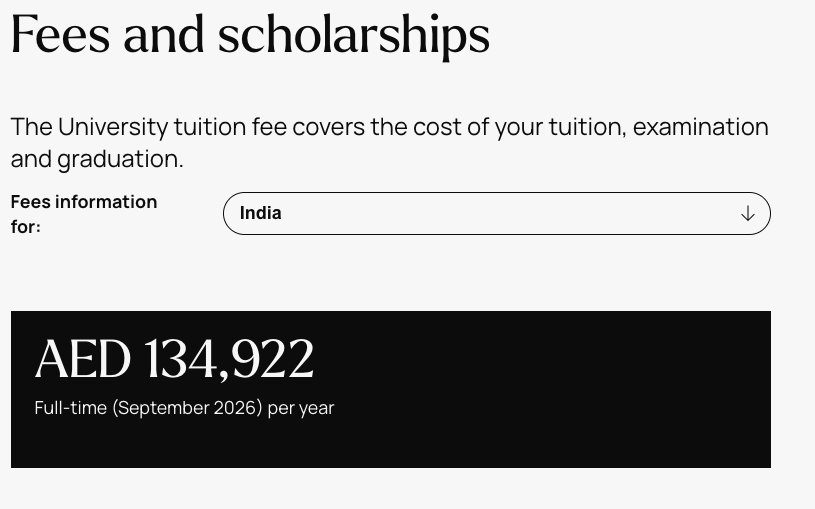Click the 'University tuition fee covers' paragraph
Image resolution: width=815 pixels, height=509 pixels.
coord(389,127)
